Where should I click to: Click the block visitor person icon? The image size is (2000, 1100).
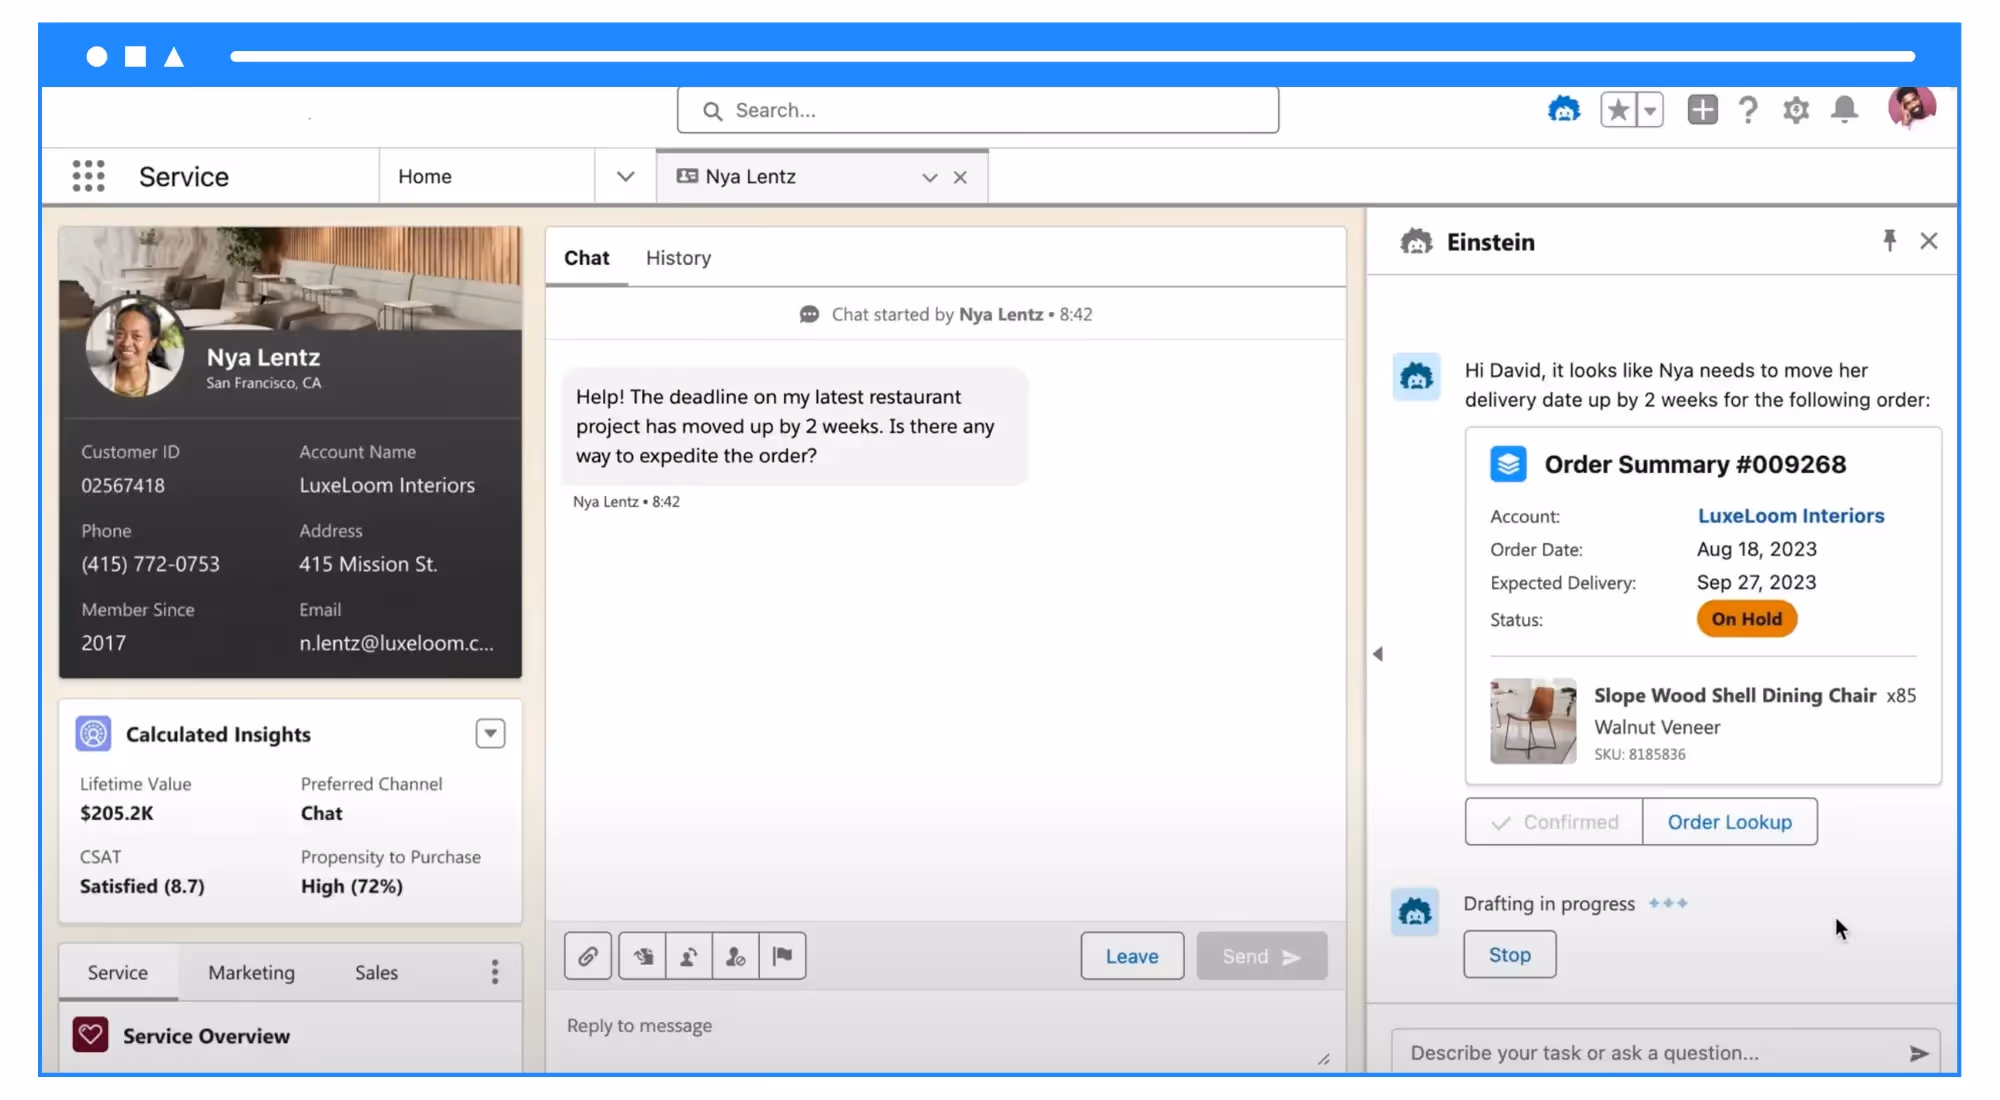coord(736,956)
